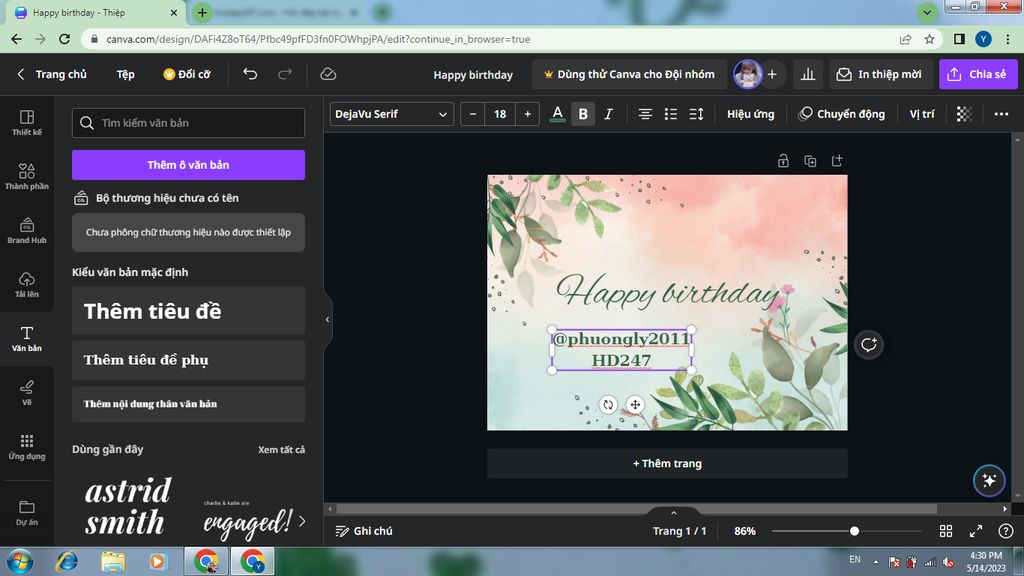
Task: Open the Ghi chú notes panel
Action: (364, 531)
